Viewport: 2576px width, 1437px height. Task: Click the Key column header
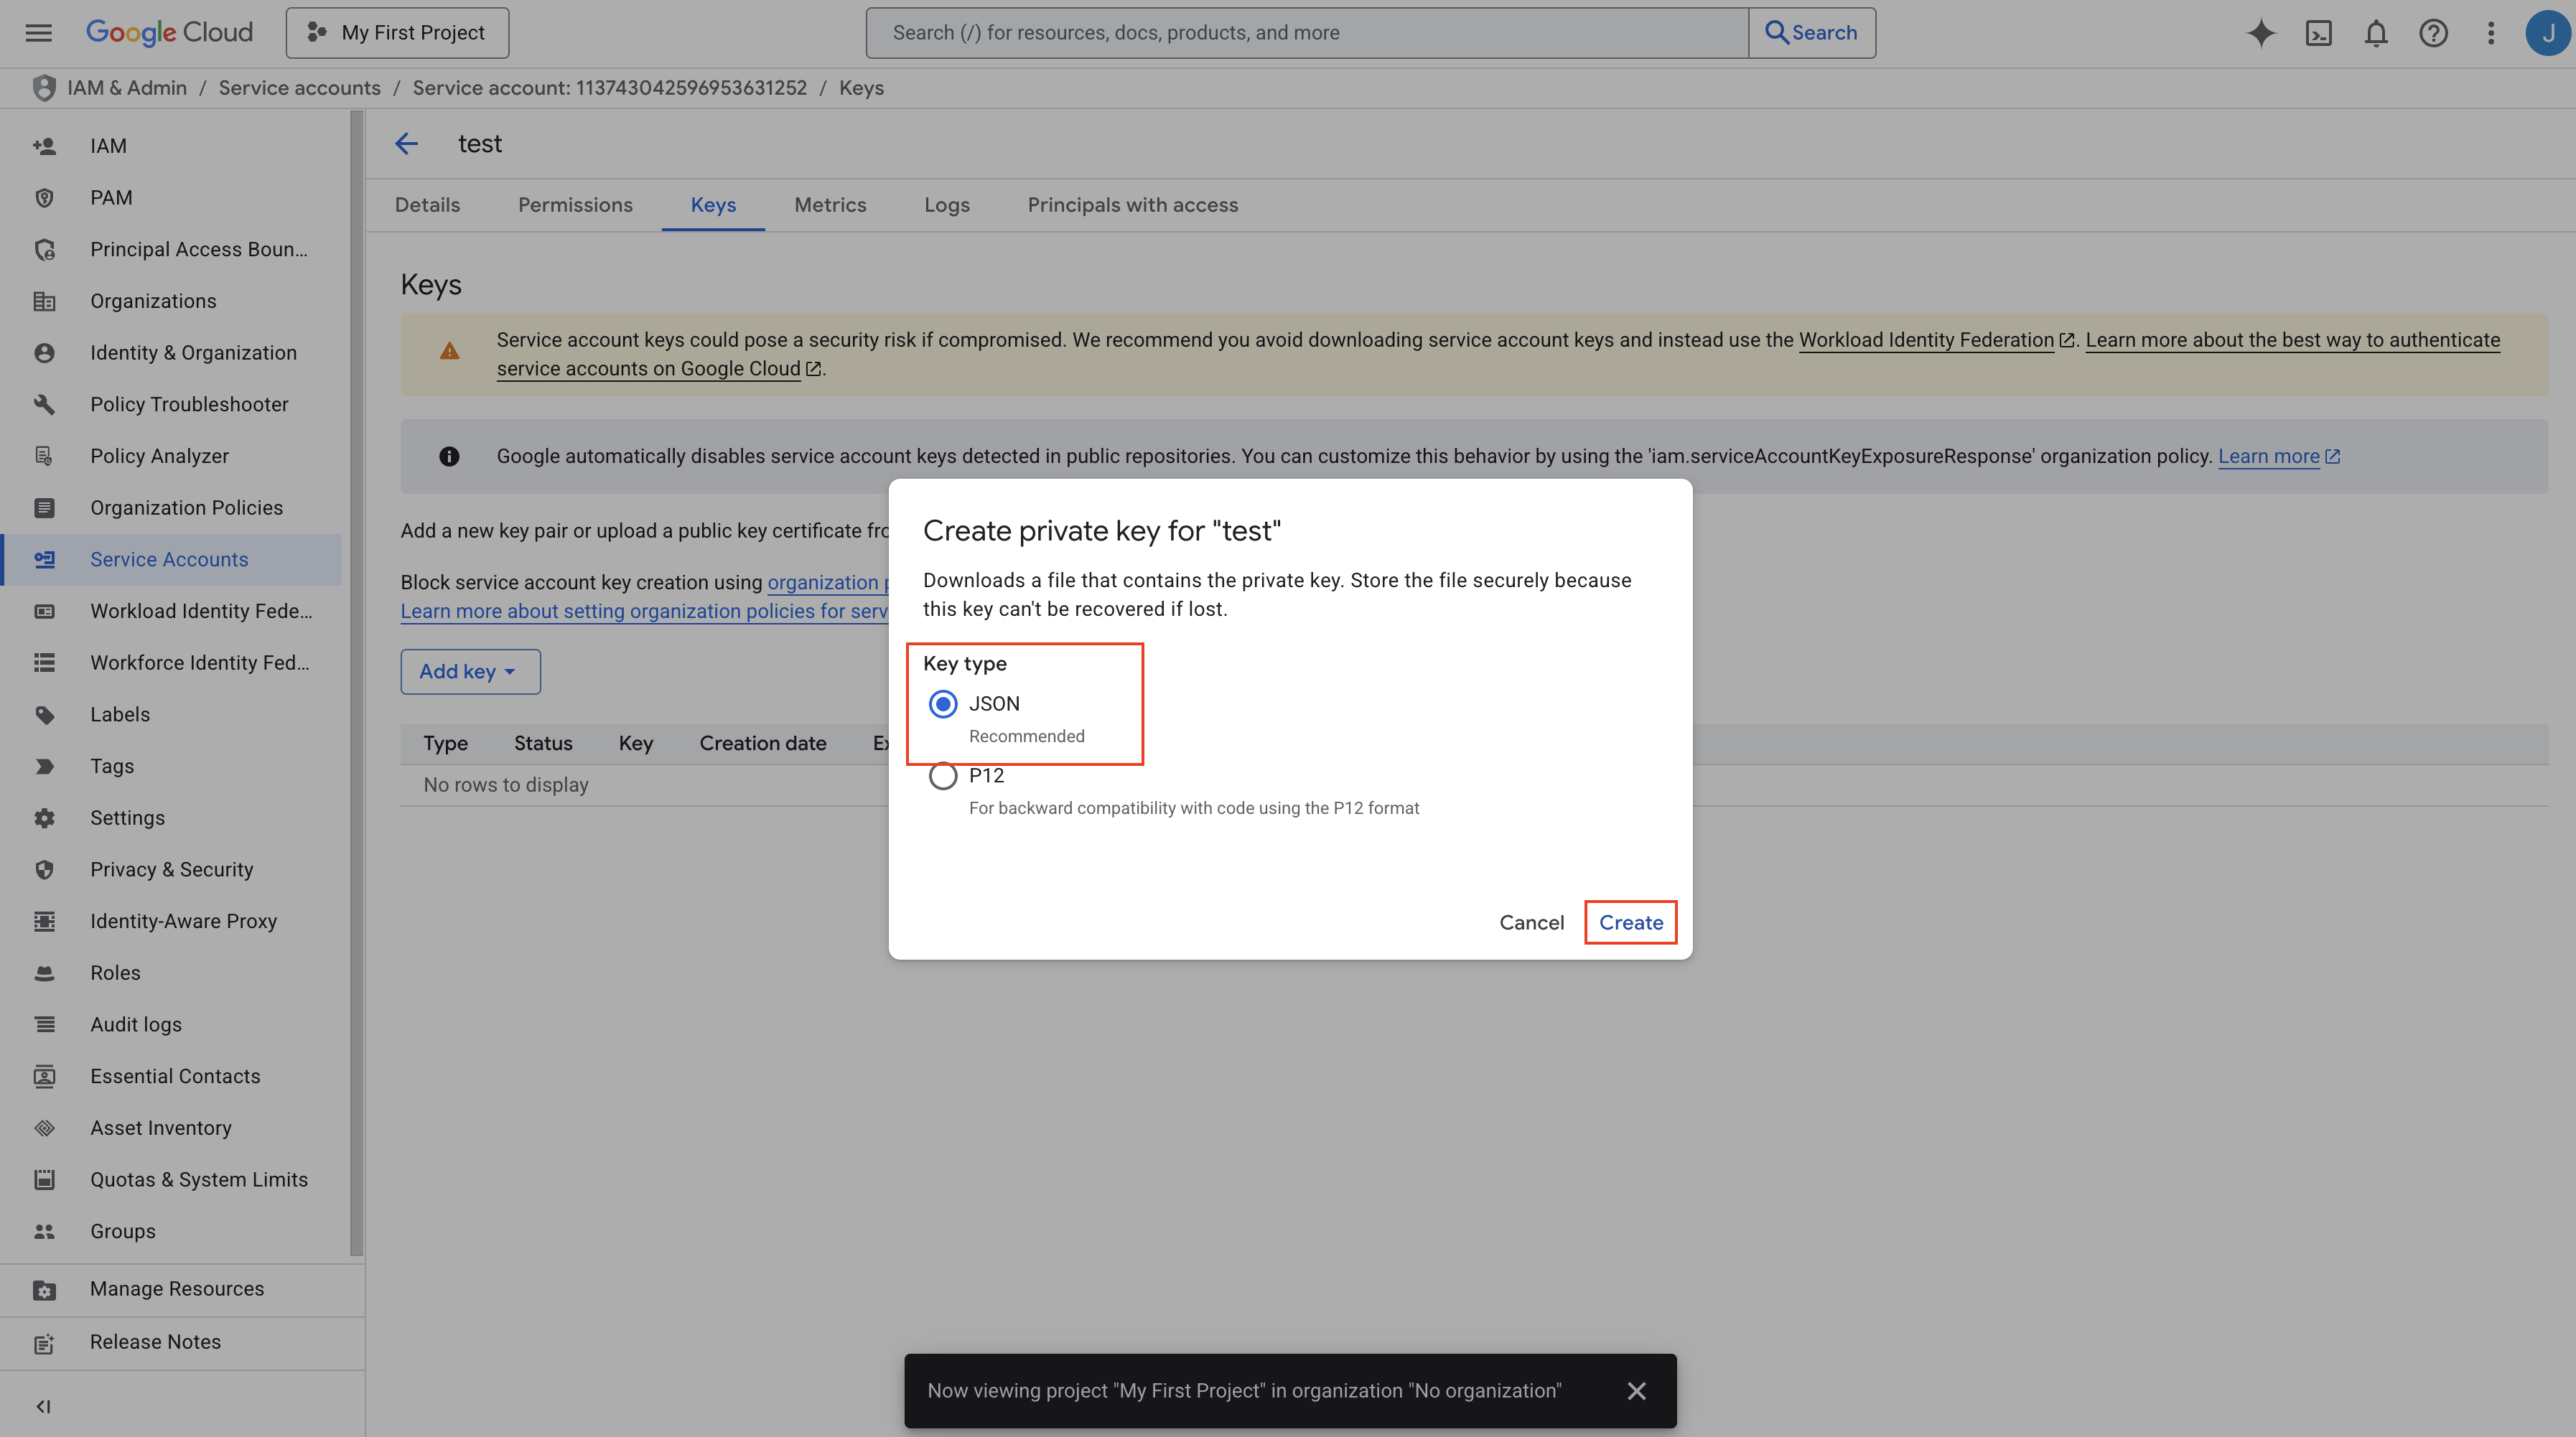pos(636,744)
